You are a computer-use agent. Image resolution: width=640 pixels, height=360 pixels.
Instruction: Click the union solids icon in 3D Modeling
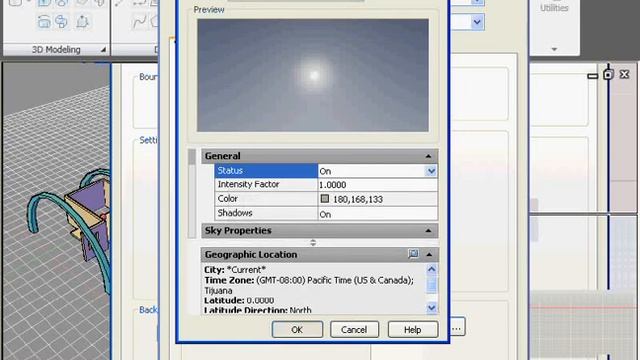tap(61, 21)
